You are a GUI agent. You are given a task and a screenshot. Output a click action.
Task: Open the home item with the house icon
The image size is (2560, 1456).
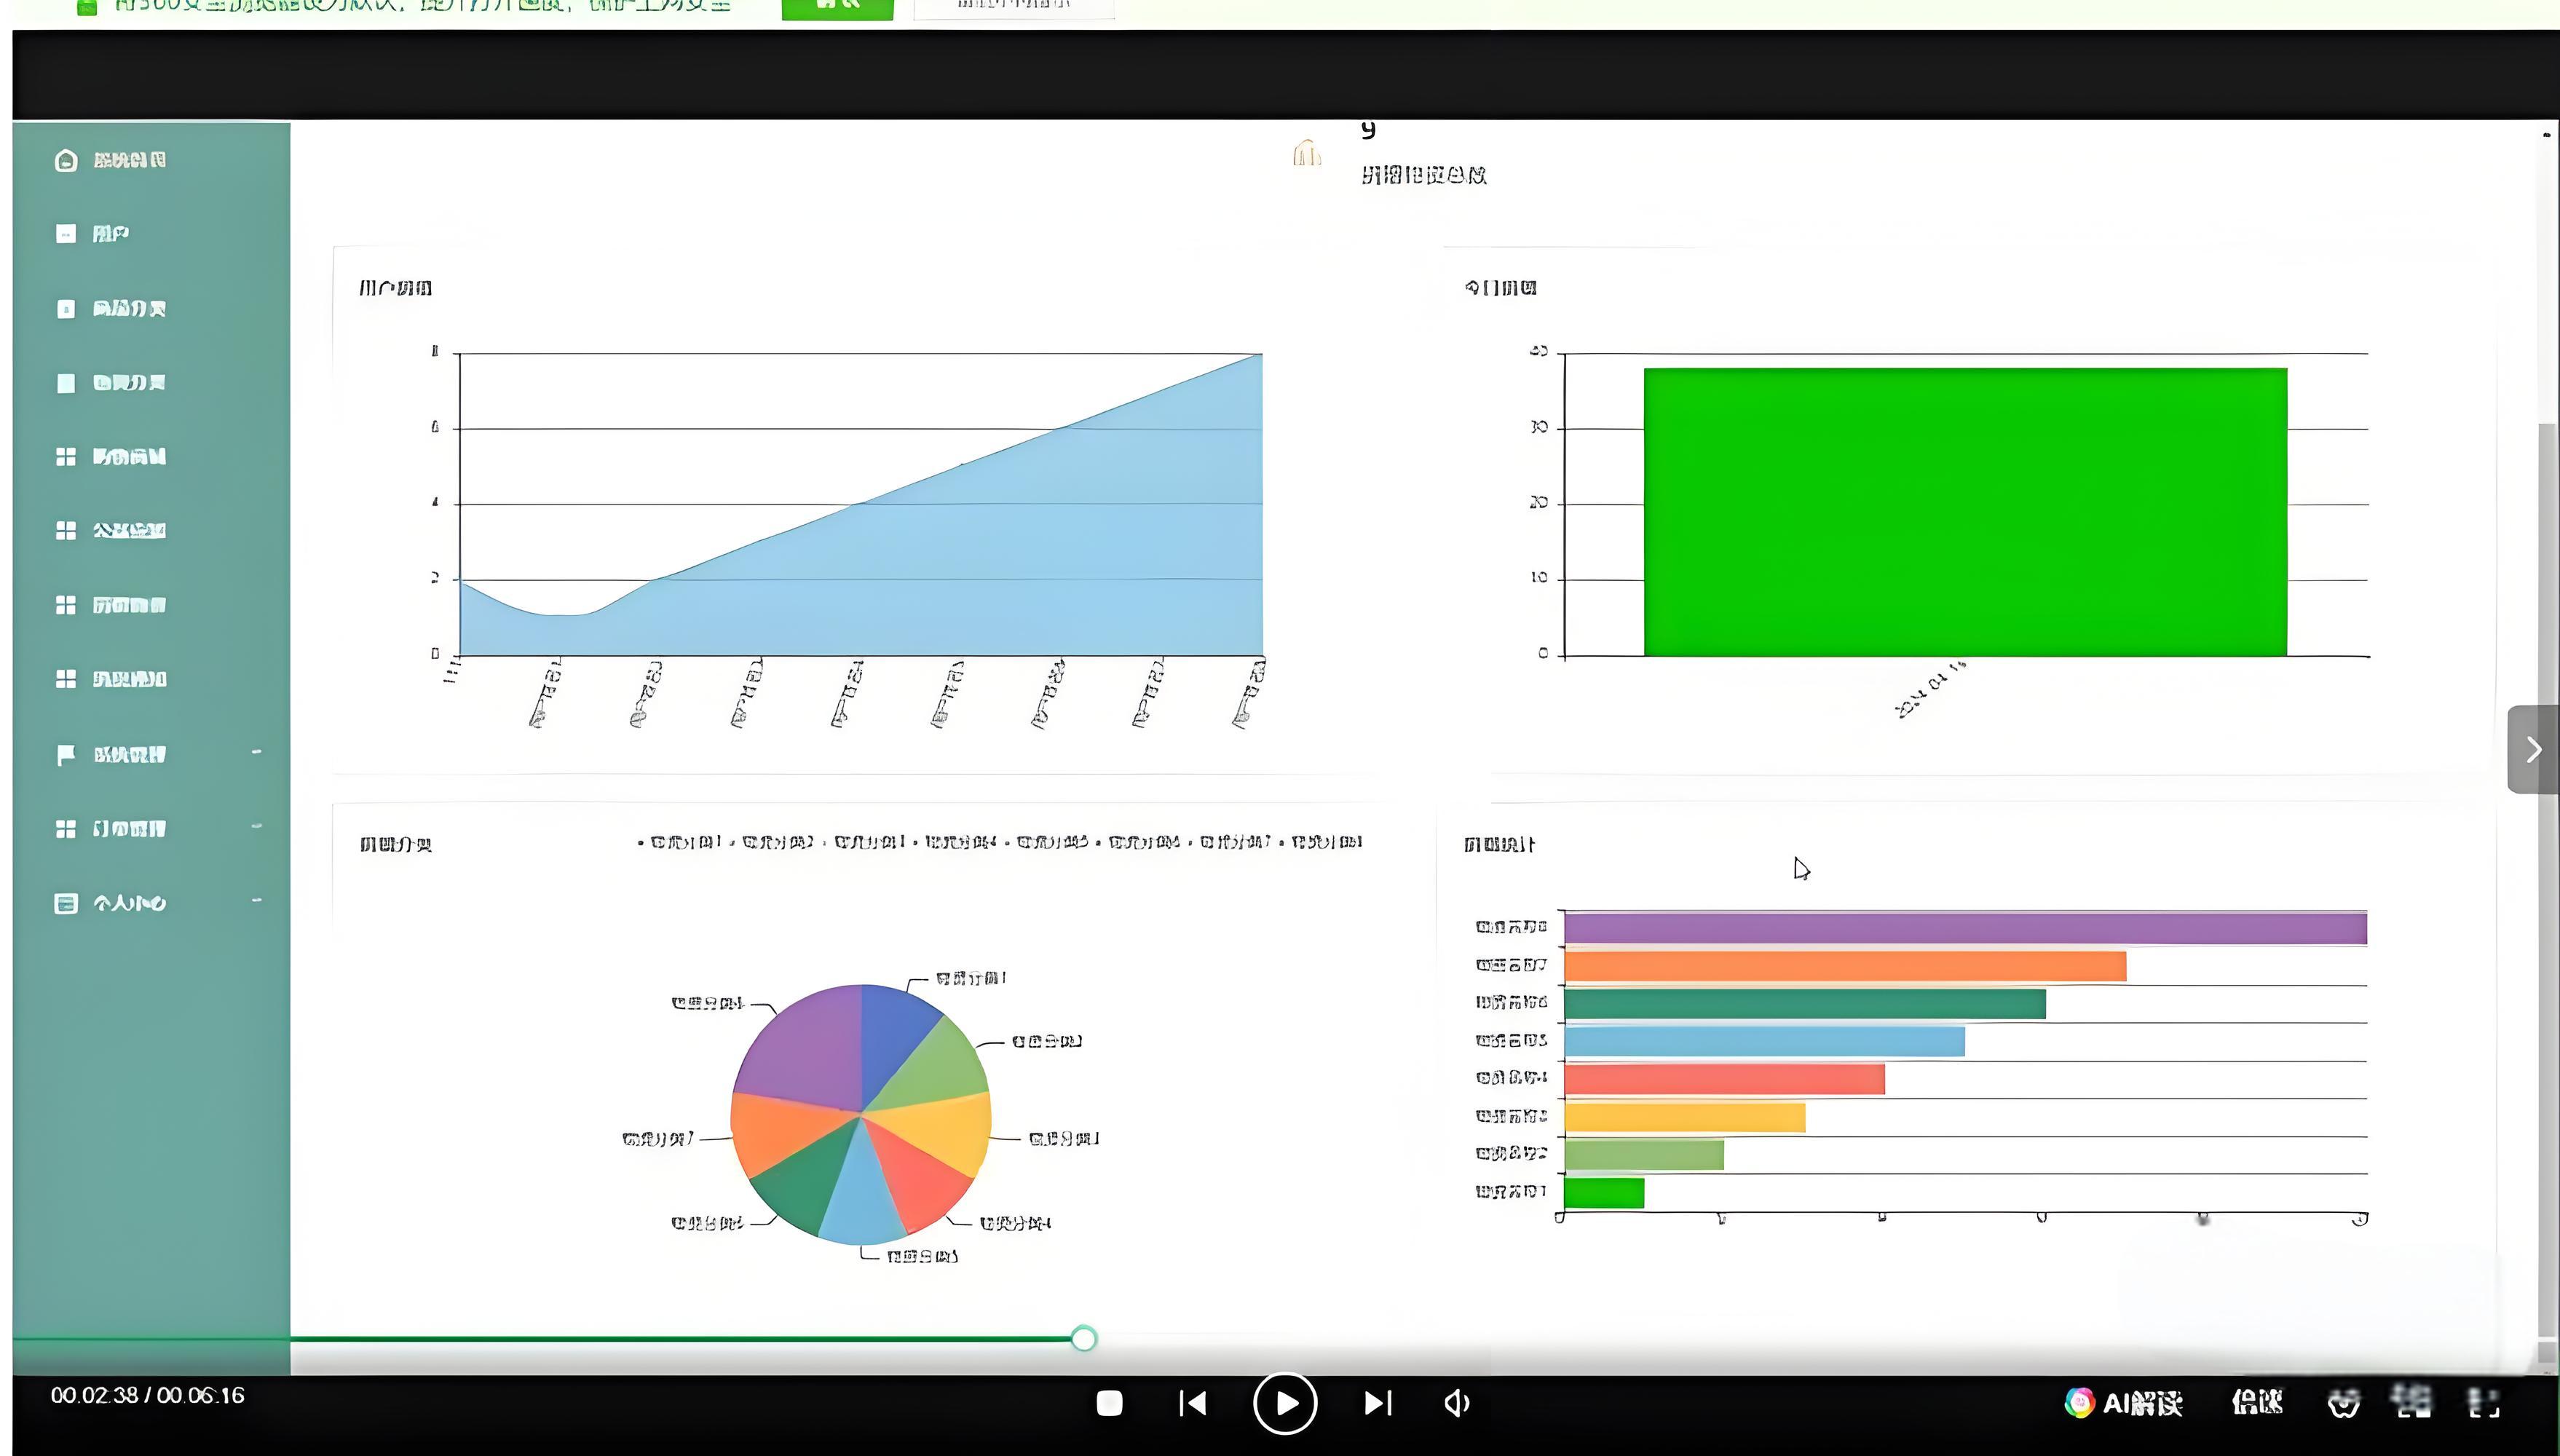(110, 160)
